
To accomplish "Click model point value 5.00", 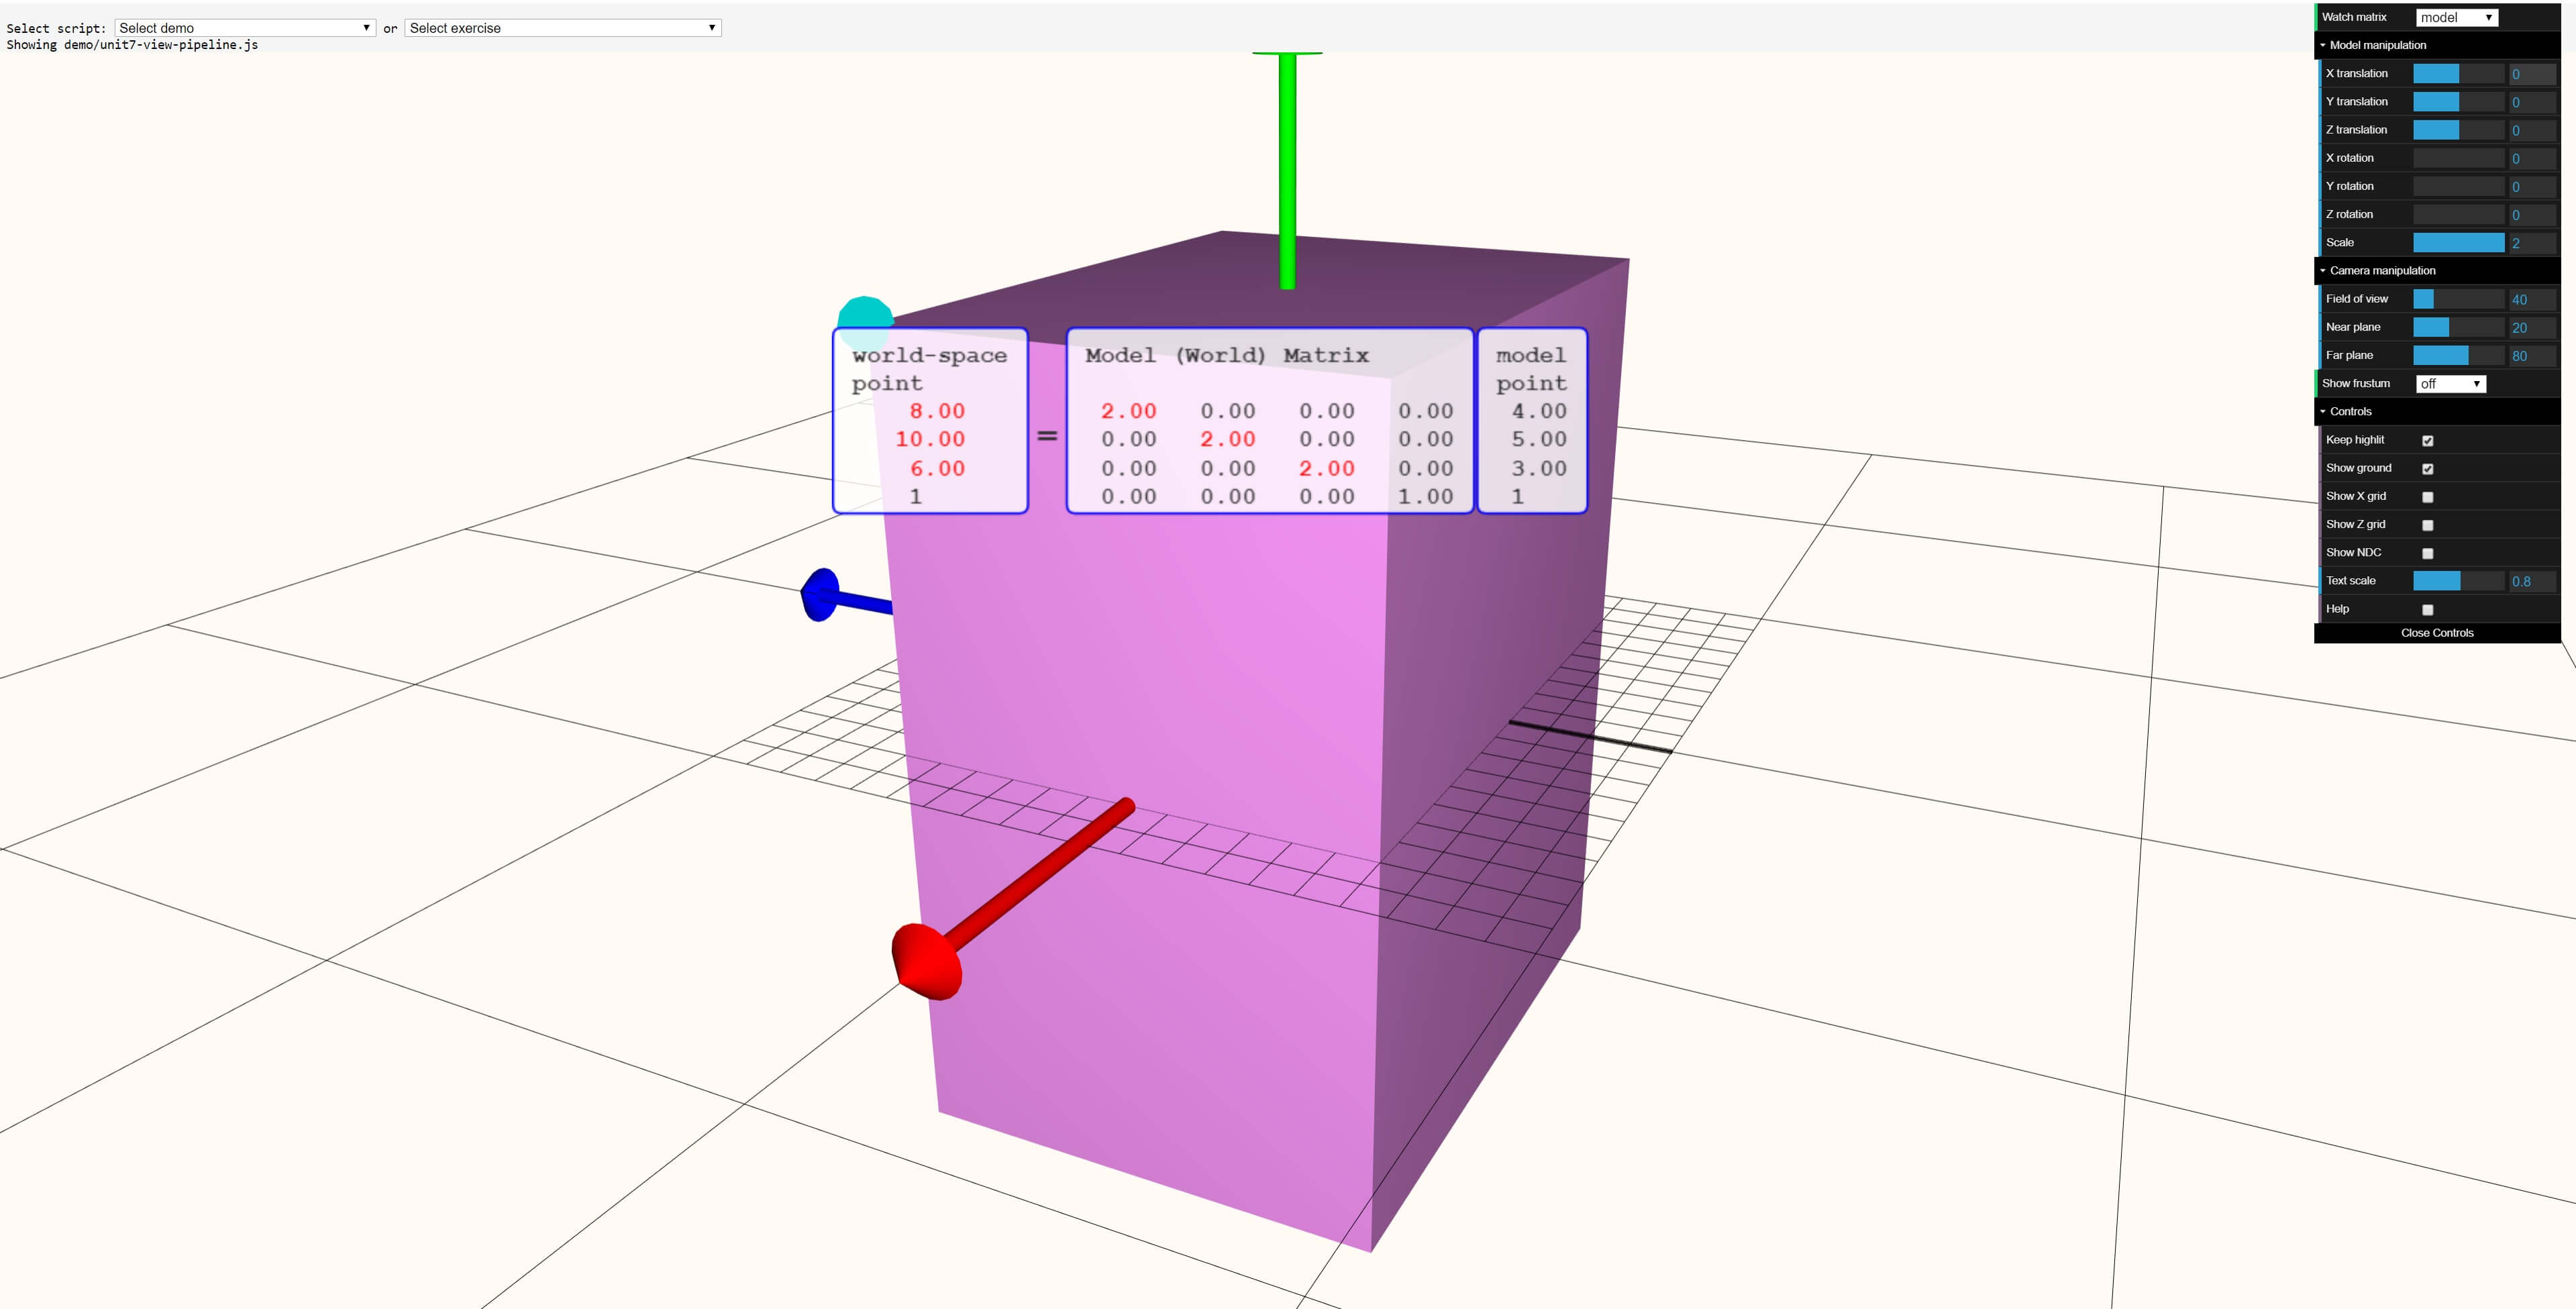I will [1539, 439].
